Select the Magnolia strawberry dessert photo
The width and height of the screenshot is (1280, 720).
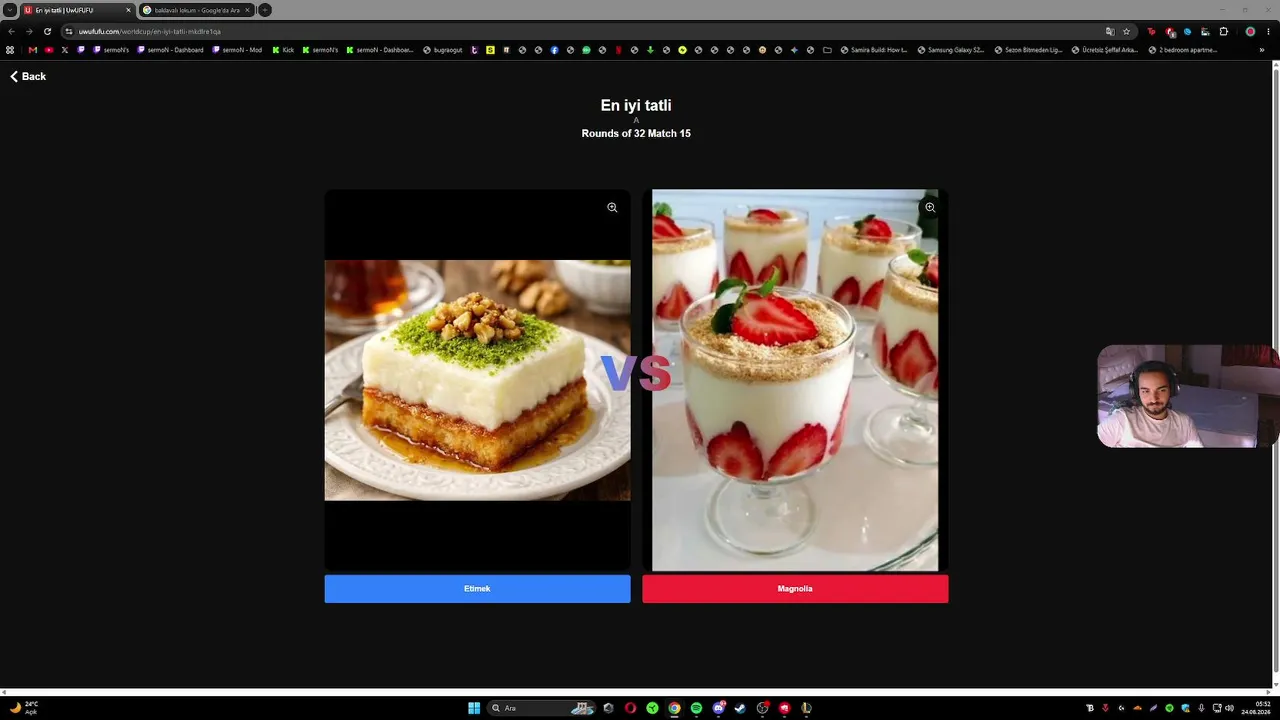[x=795, y=380]
